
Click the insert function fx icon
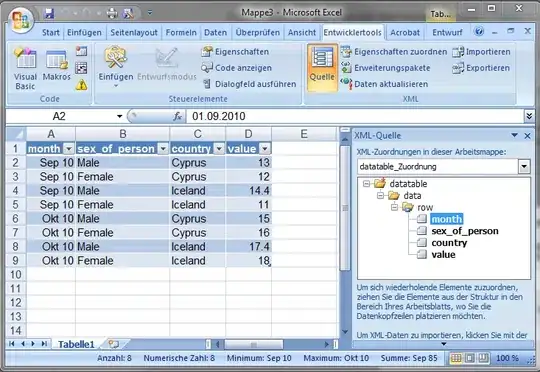177,116
